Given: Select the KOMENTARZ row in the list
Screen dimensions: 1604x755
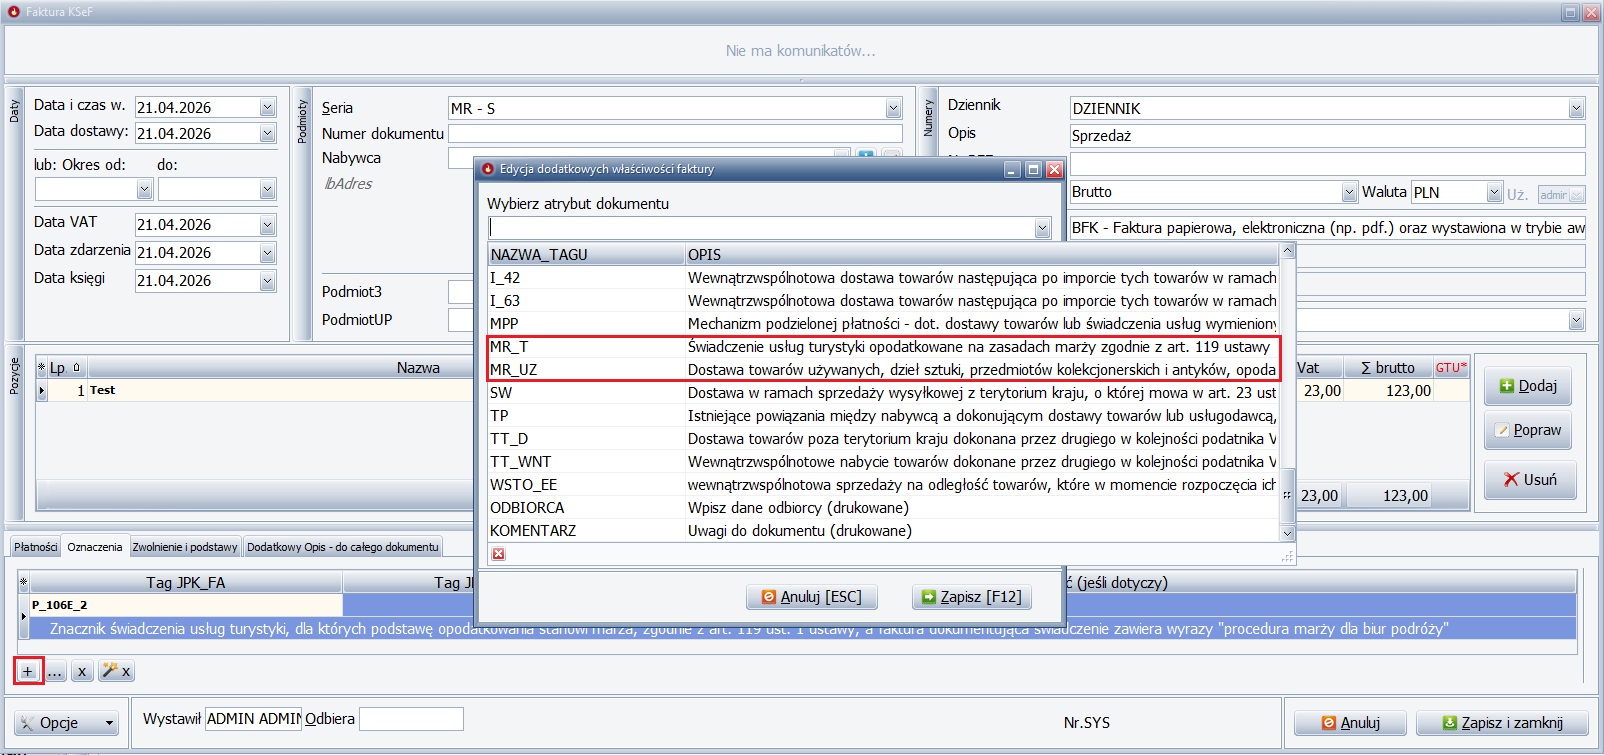Looking at the screenshot, I should pos(880,531).
